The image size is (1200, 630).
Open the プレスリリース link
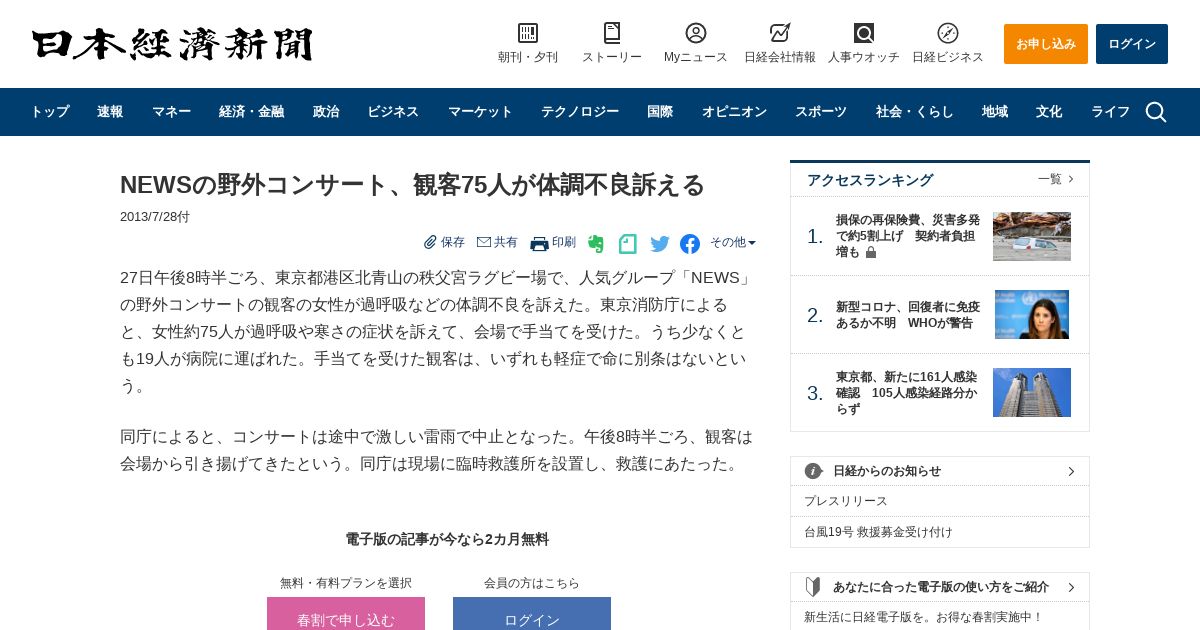pyautogui.click(x=846, y=501)
